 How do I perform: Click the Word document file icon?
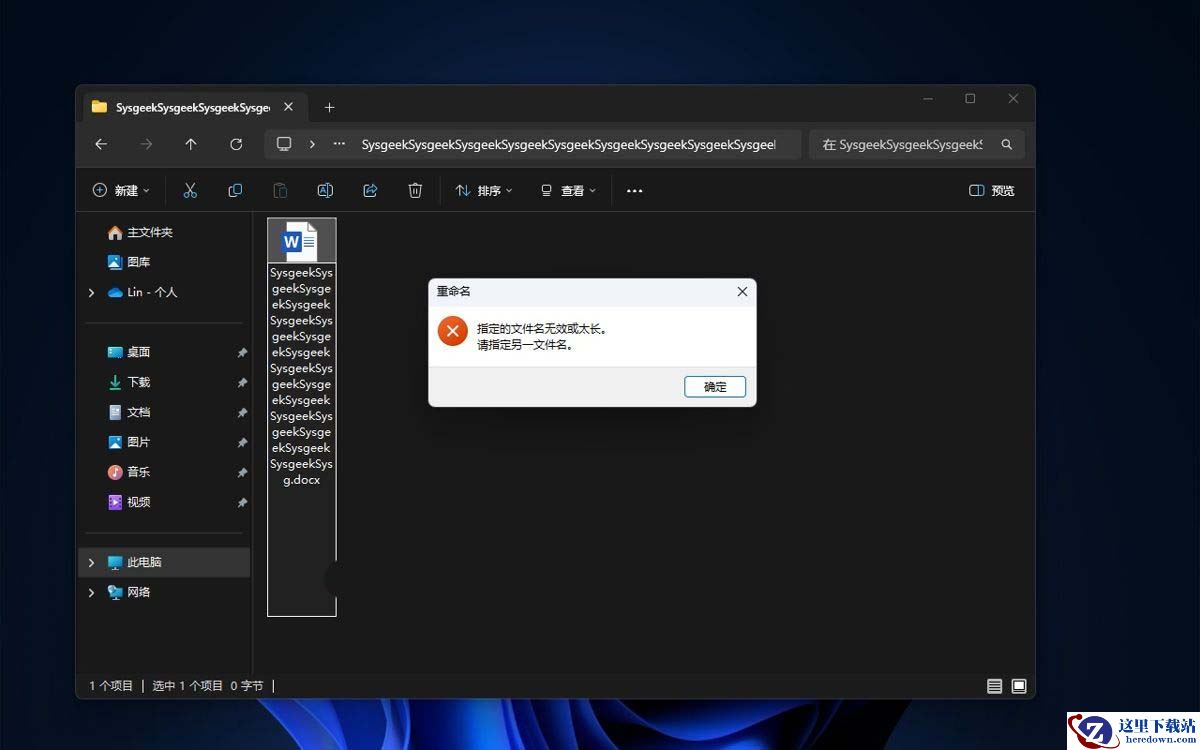301,241
